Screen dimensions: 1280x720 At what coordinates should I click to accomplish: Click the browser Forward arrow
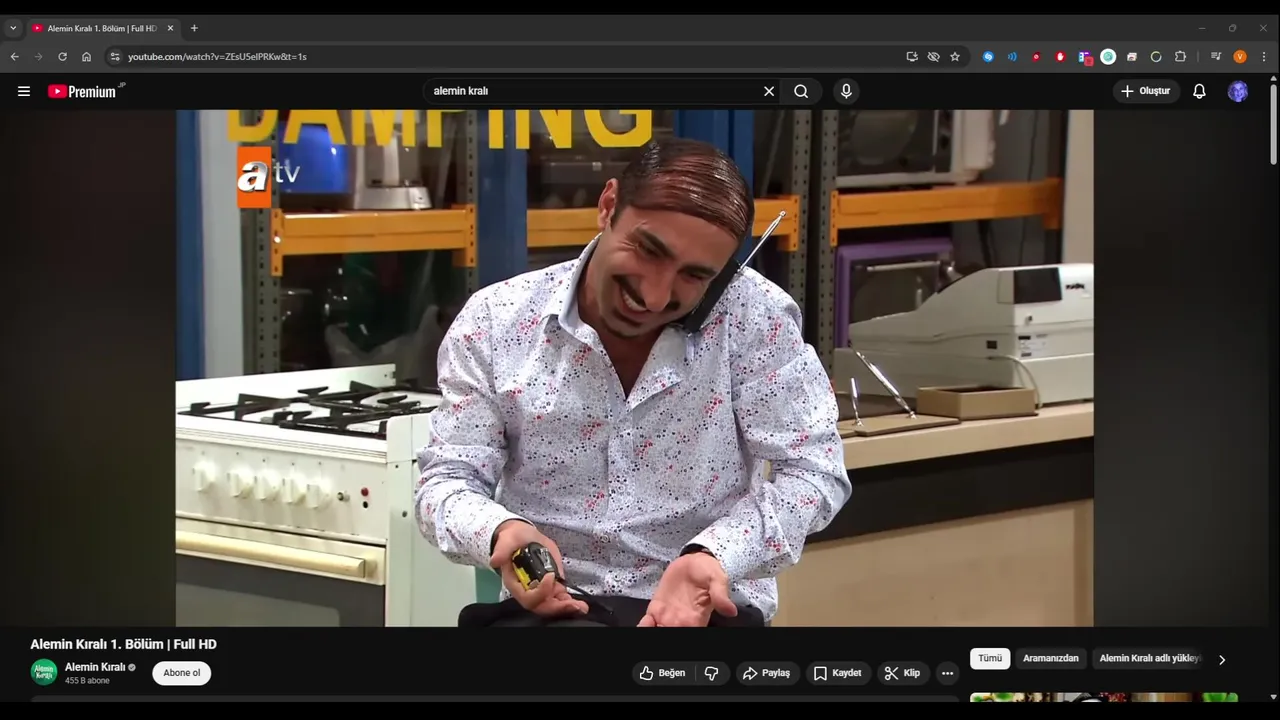coord(39,57)
